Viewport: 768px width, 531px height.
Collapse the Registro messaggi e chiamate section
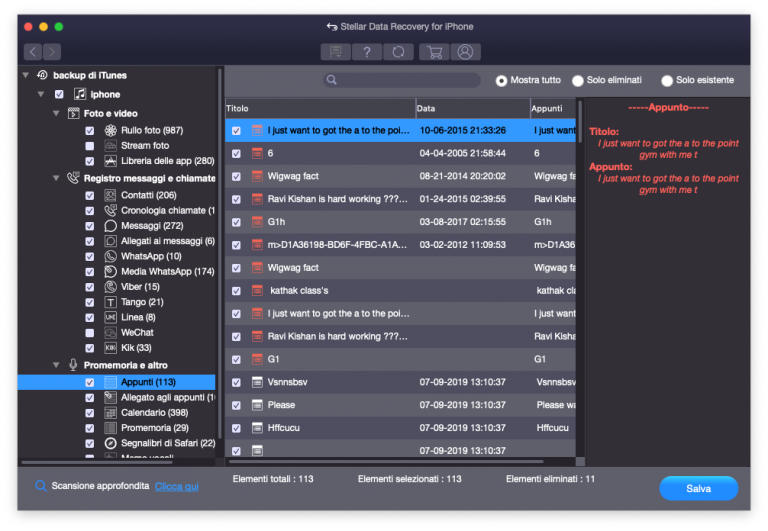[x=57, y=178]
